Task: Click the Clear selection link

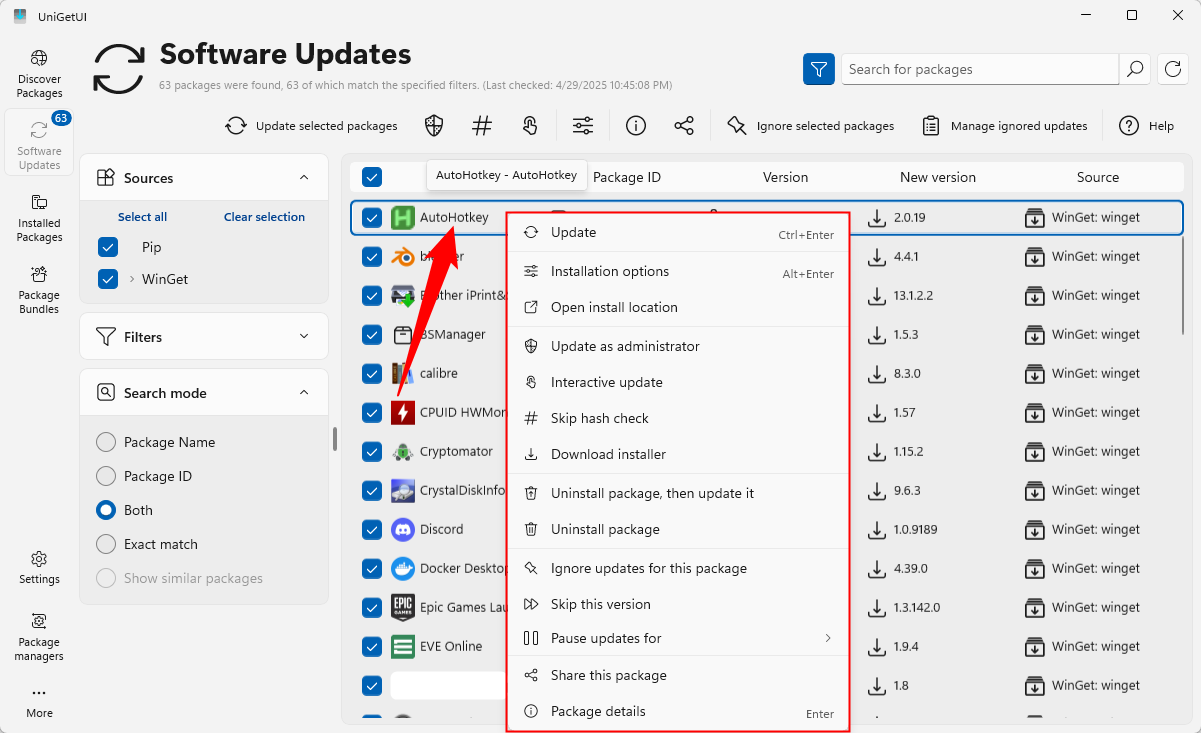Action: point(264,217)
